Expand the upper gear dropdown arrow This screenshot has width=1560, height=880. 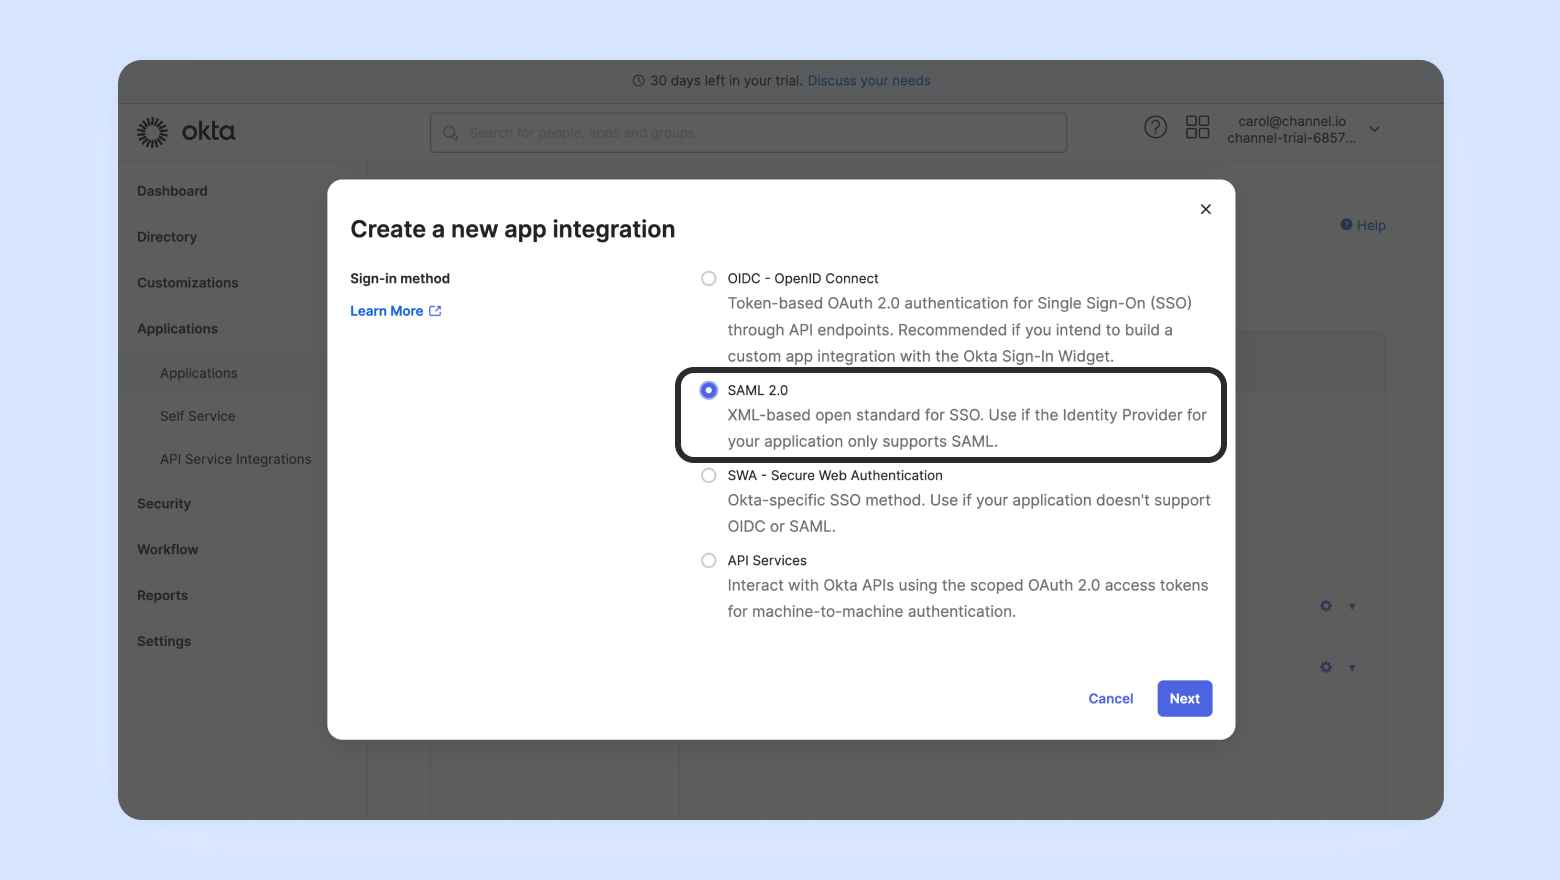tap(1352, 607)
